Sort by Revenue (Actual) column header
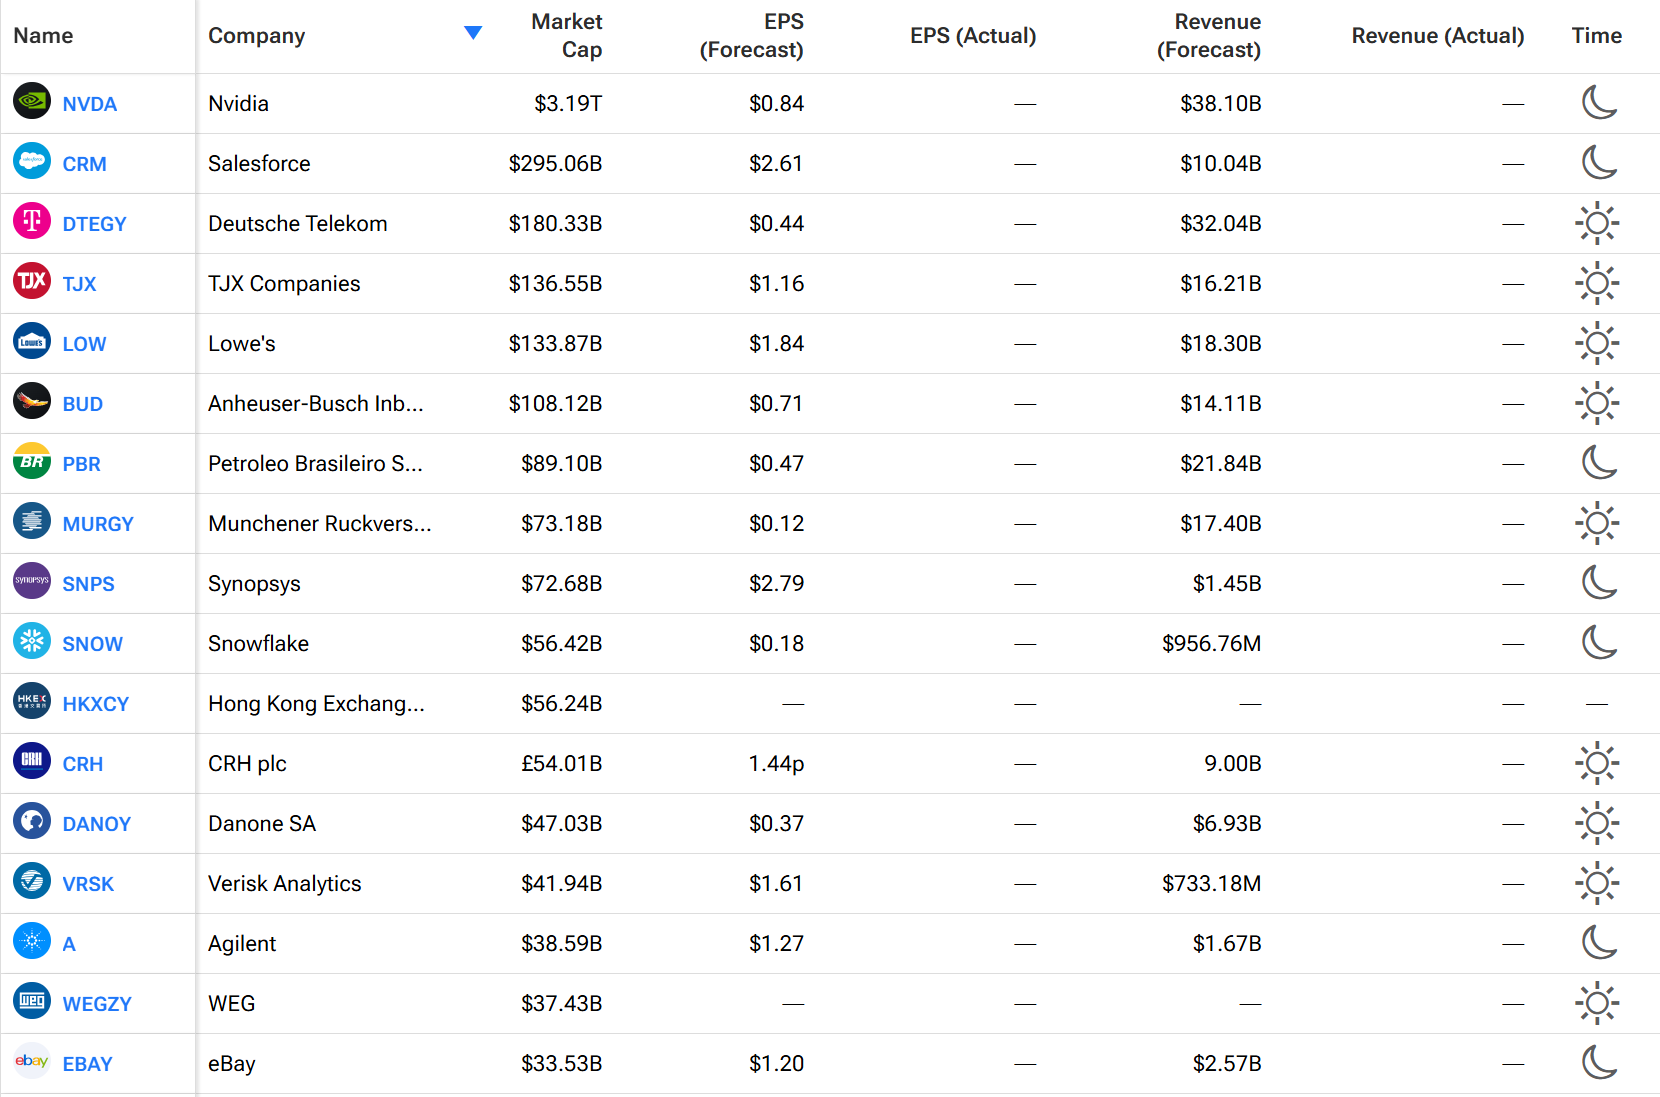 pyautogui.click(x=1438, y=36)
